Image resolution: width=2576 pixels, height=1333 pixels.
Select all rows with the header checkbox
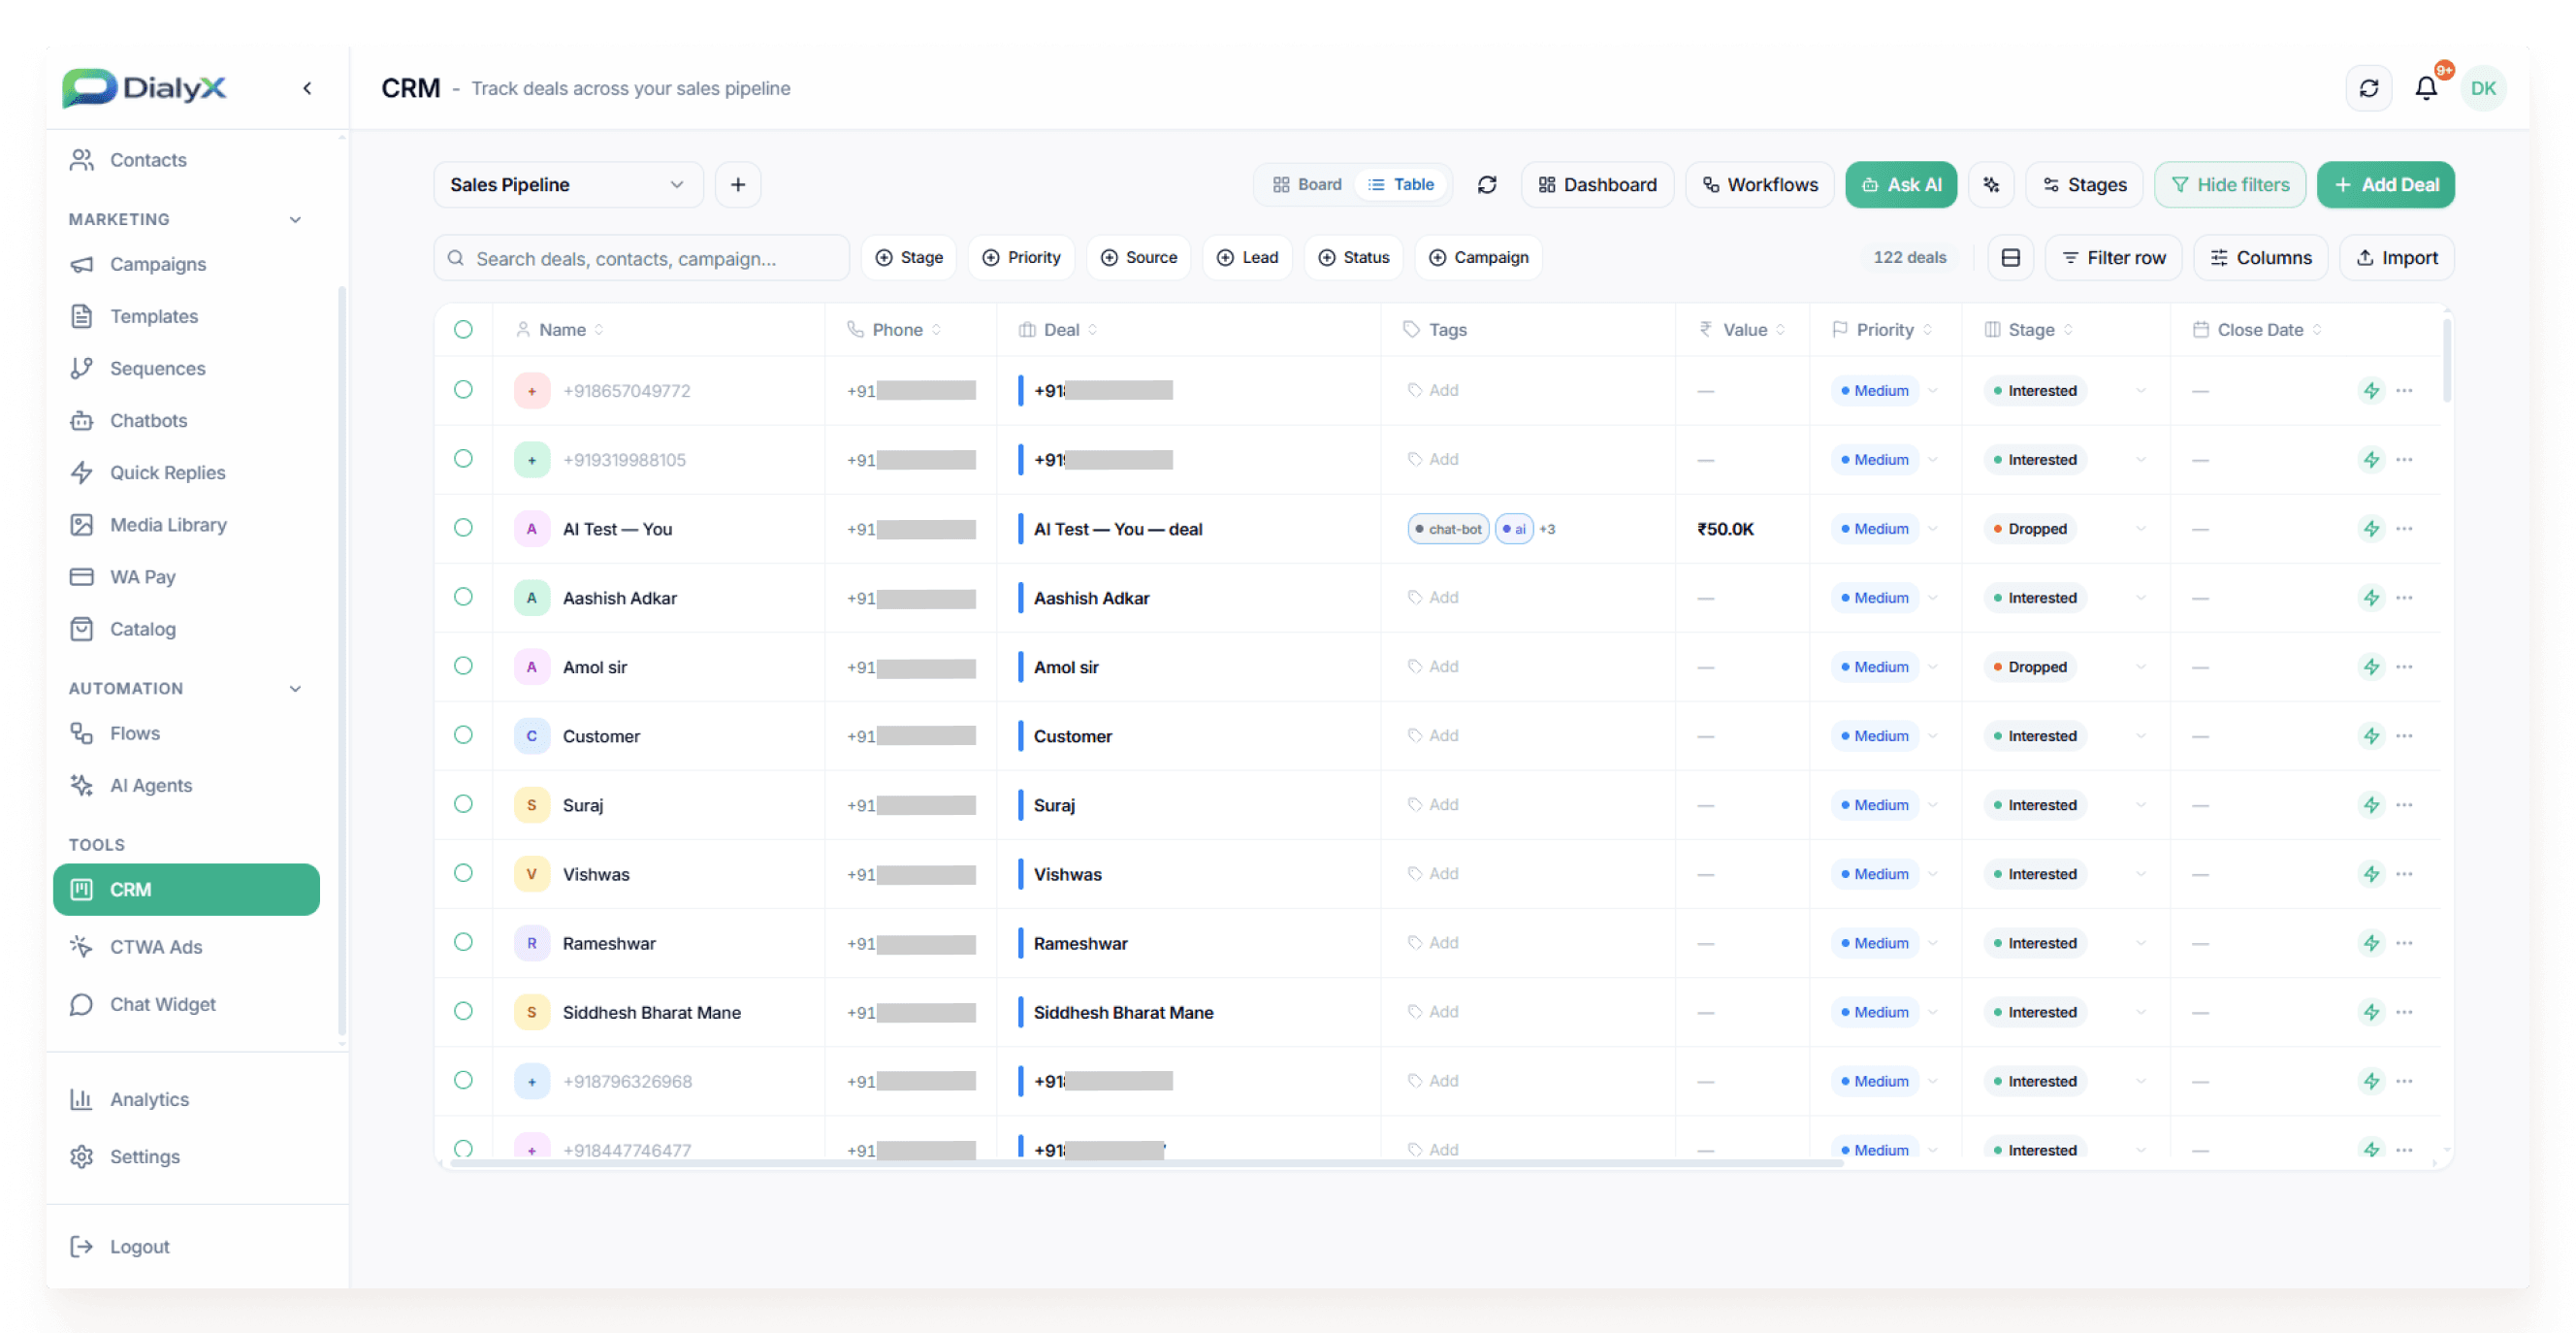463,330
